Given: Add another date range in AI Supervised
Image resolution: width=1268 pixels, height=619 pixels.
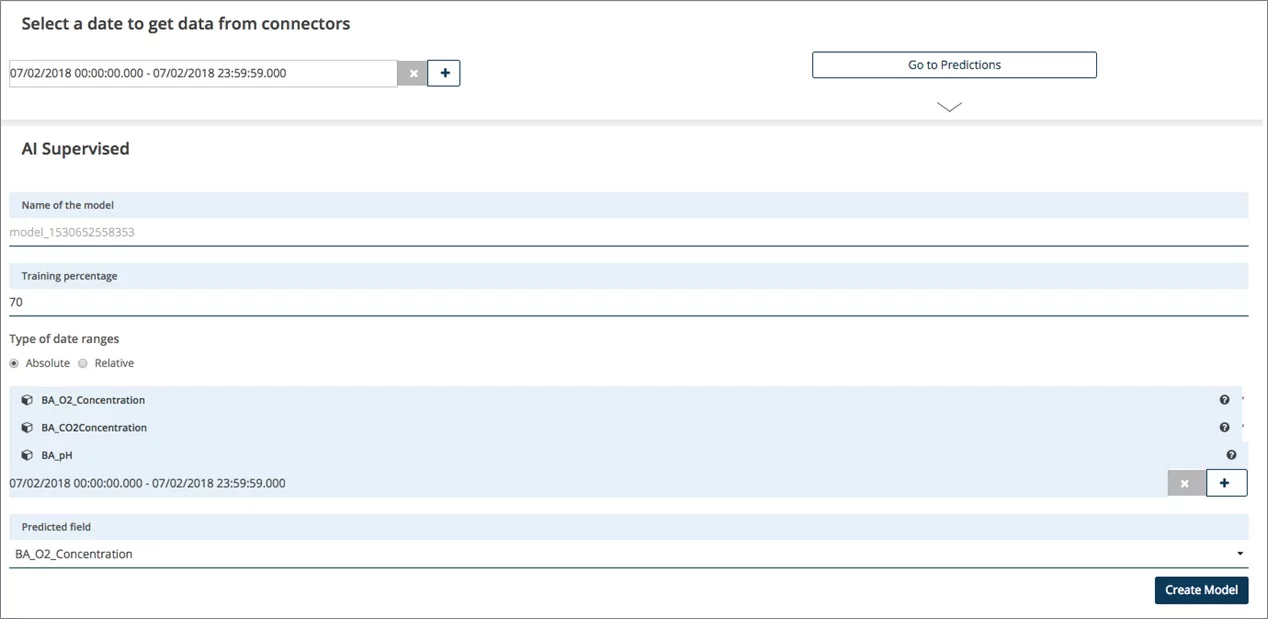Looking at the screenshot, I should pos(1227,483).
